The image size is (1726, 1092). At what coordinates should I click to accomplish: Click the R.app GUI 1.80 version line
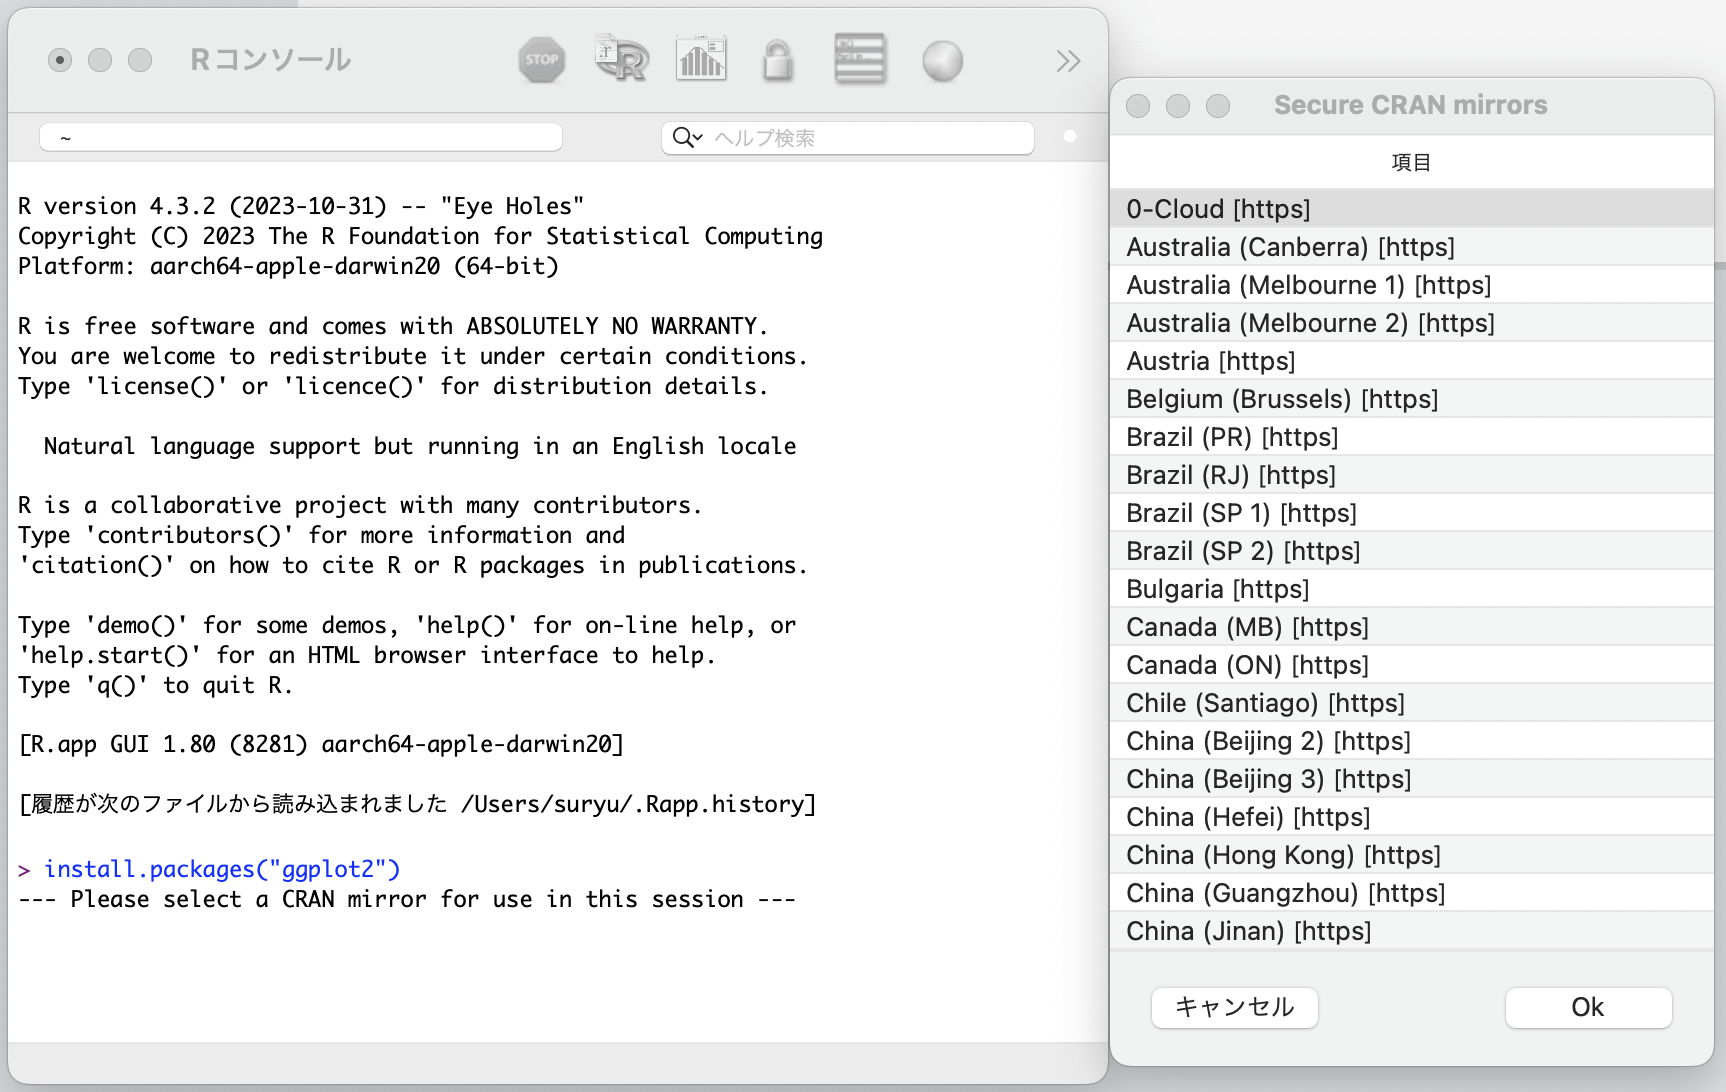pos(321,744)
